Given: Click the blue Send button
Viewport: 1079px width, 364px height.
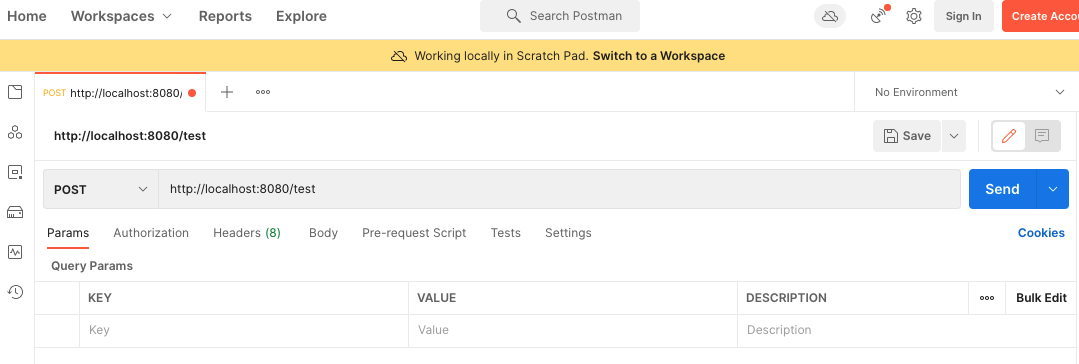Looking at the screenshot, I should pyautogui.click(x=1003, y=189).
